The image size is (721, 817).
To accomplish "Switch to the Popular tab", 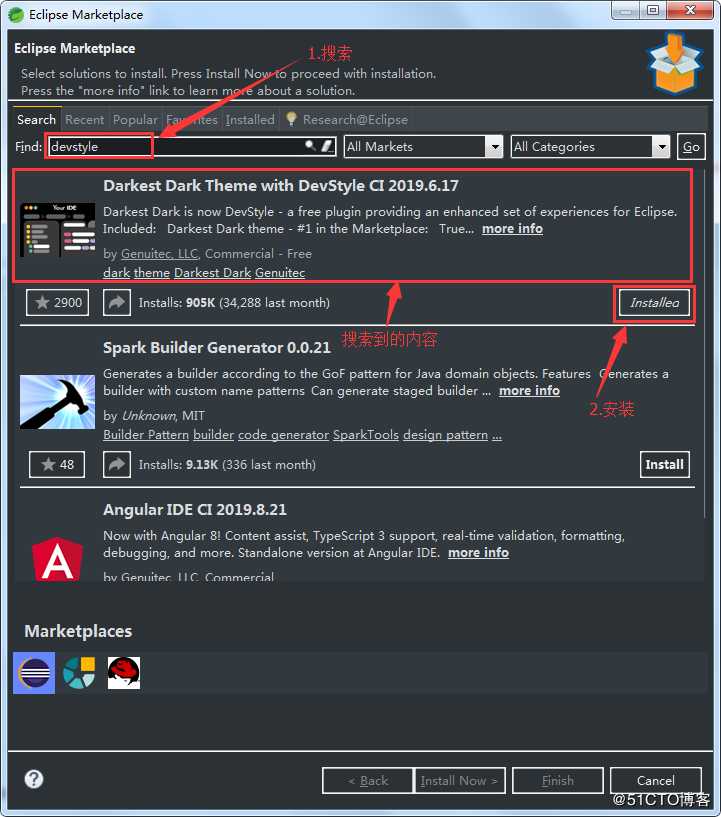I will tap(135, 119).
